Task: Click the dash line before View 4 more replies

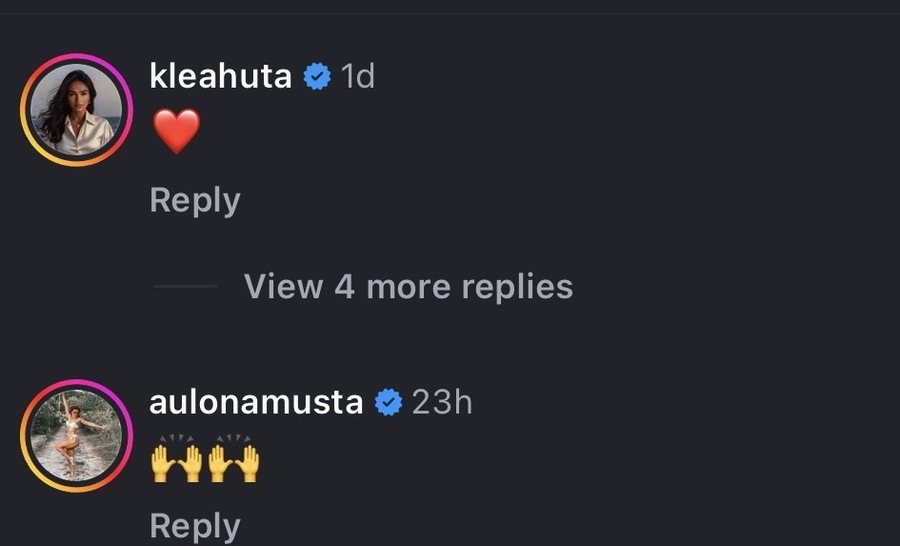Action: point(185,287)
